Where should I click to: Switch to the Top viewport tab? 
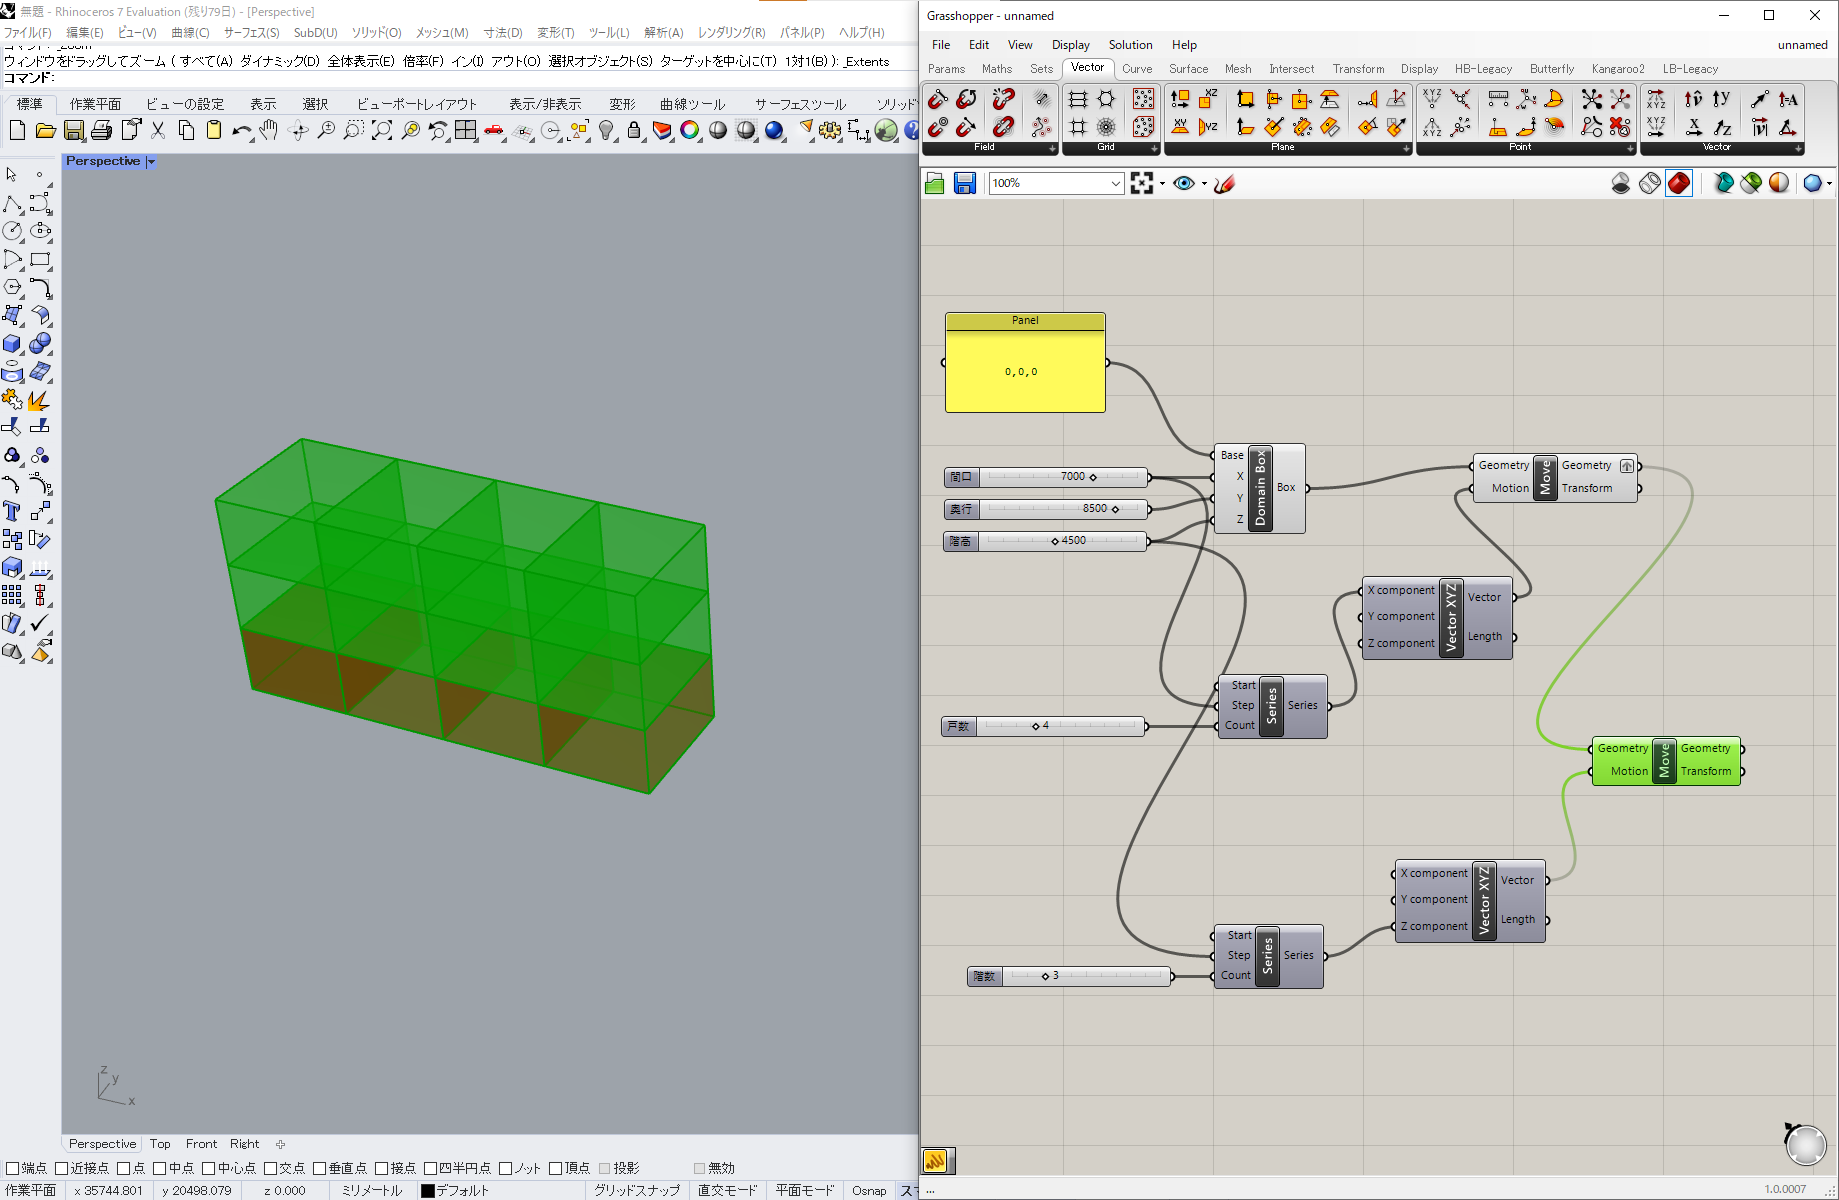point(160,1144)
